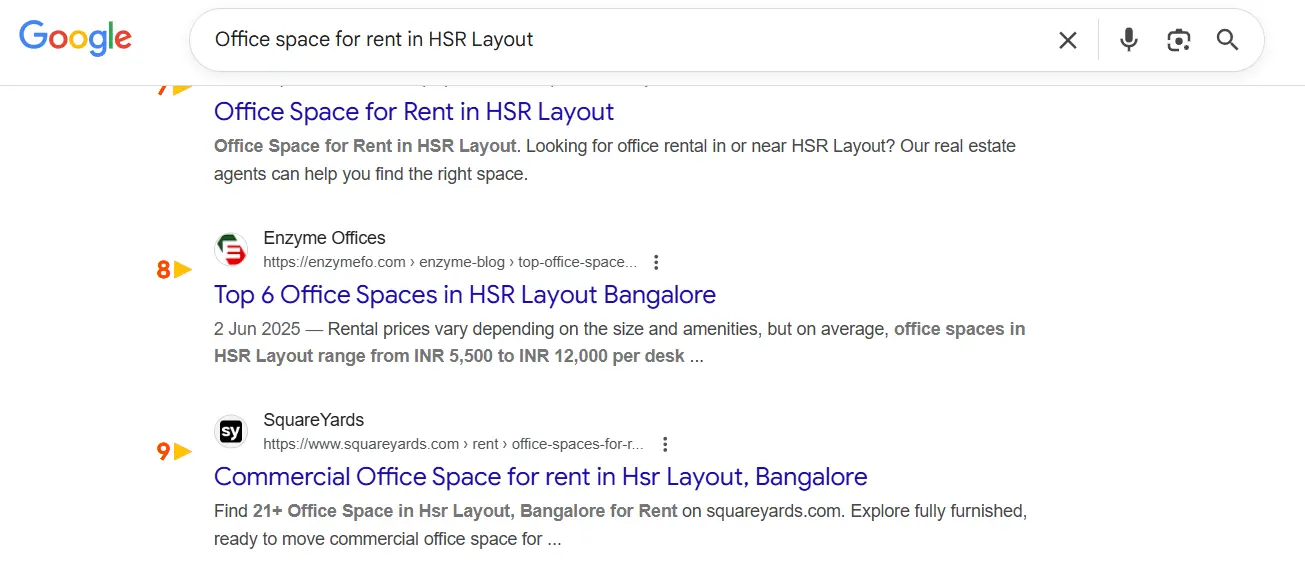
Task: Start voice search with the microphone
Action: [x=1128, y=40]
